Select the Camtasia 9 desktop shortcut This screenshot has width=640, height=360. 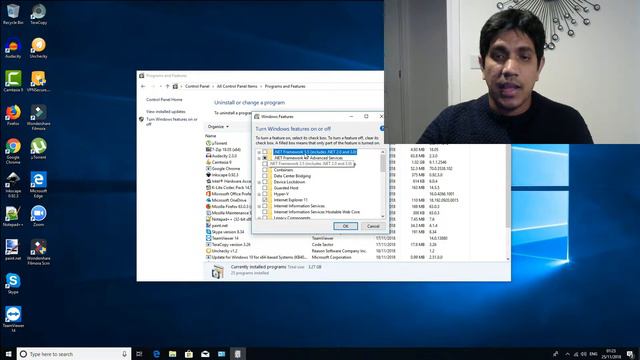point(13,81)
